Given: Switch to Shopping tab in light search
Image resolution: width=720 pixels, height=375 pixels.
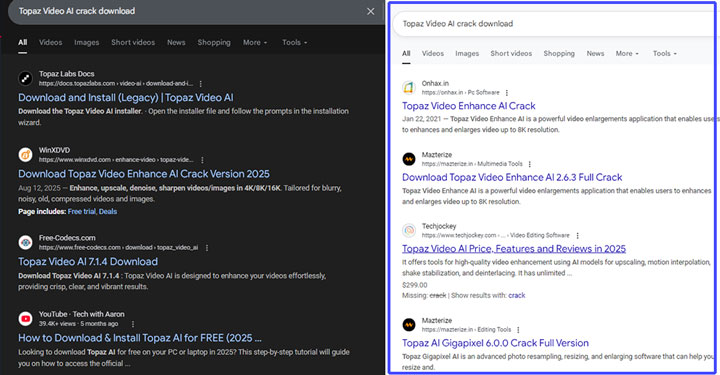Looking at the screenshot, I should pyautogui.click(x=559, y=53).
